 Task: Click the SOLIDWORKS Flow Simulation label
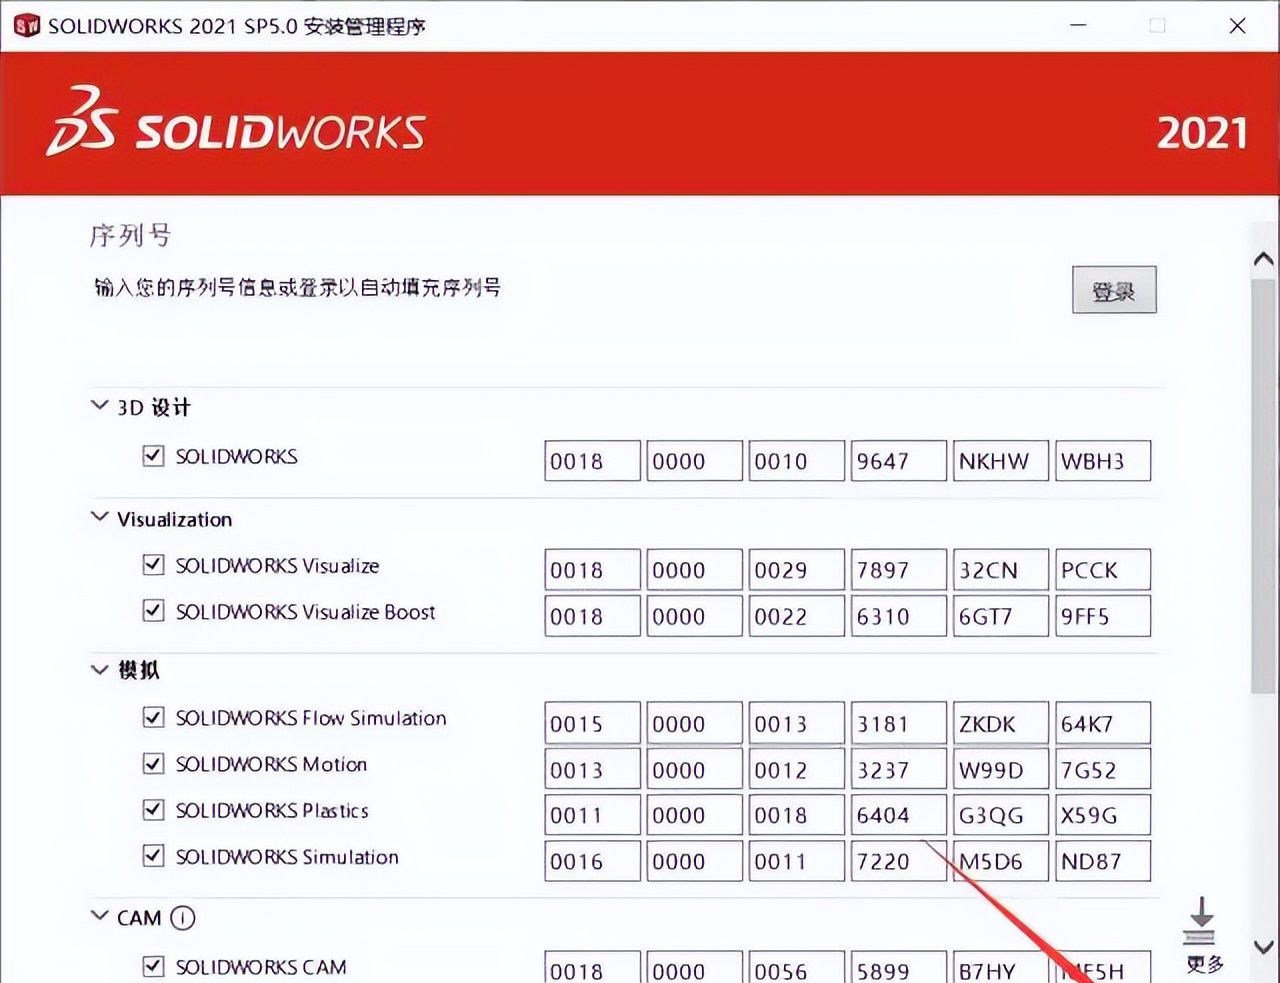pos(311,717)
